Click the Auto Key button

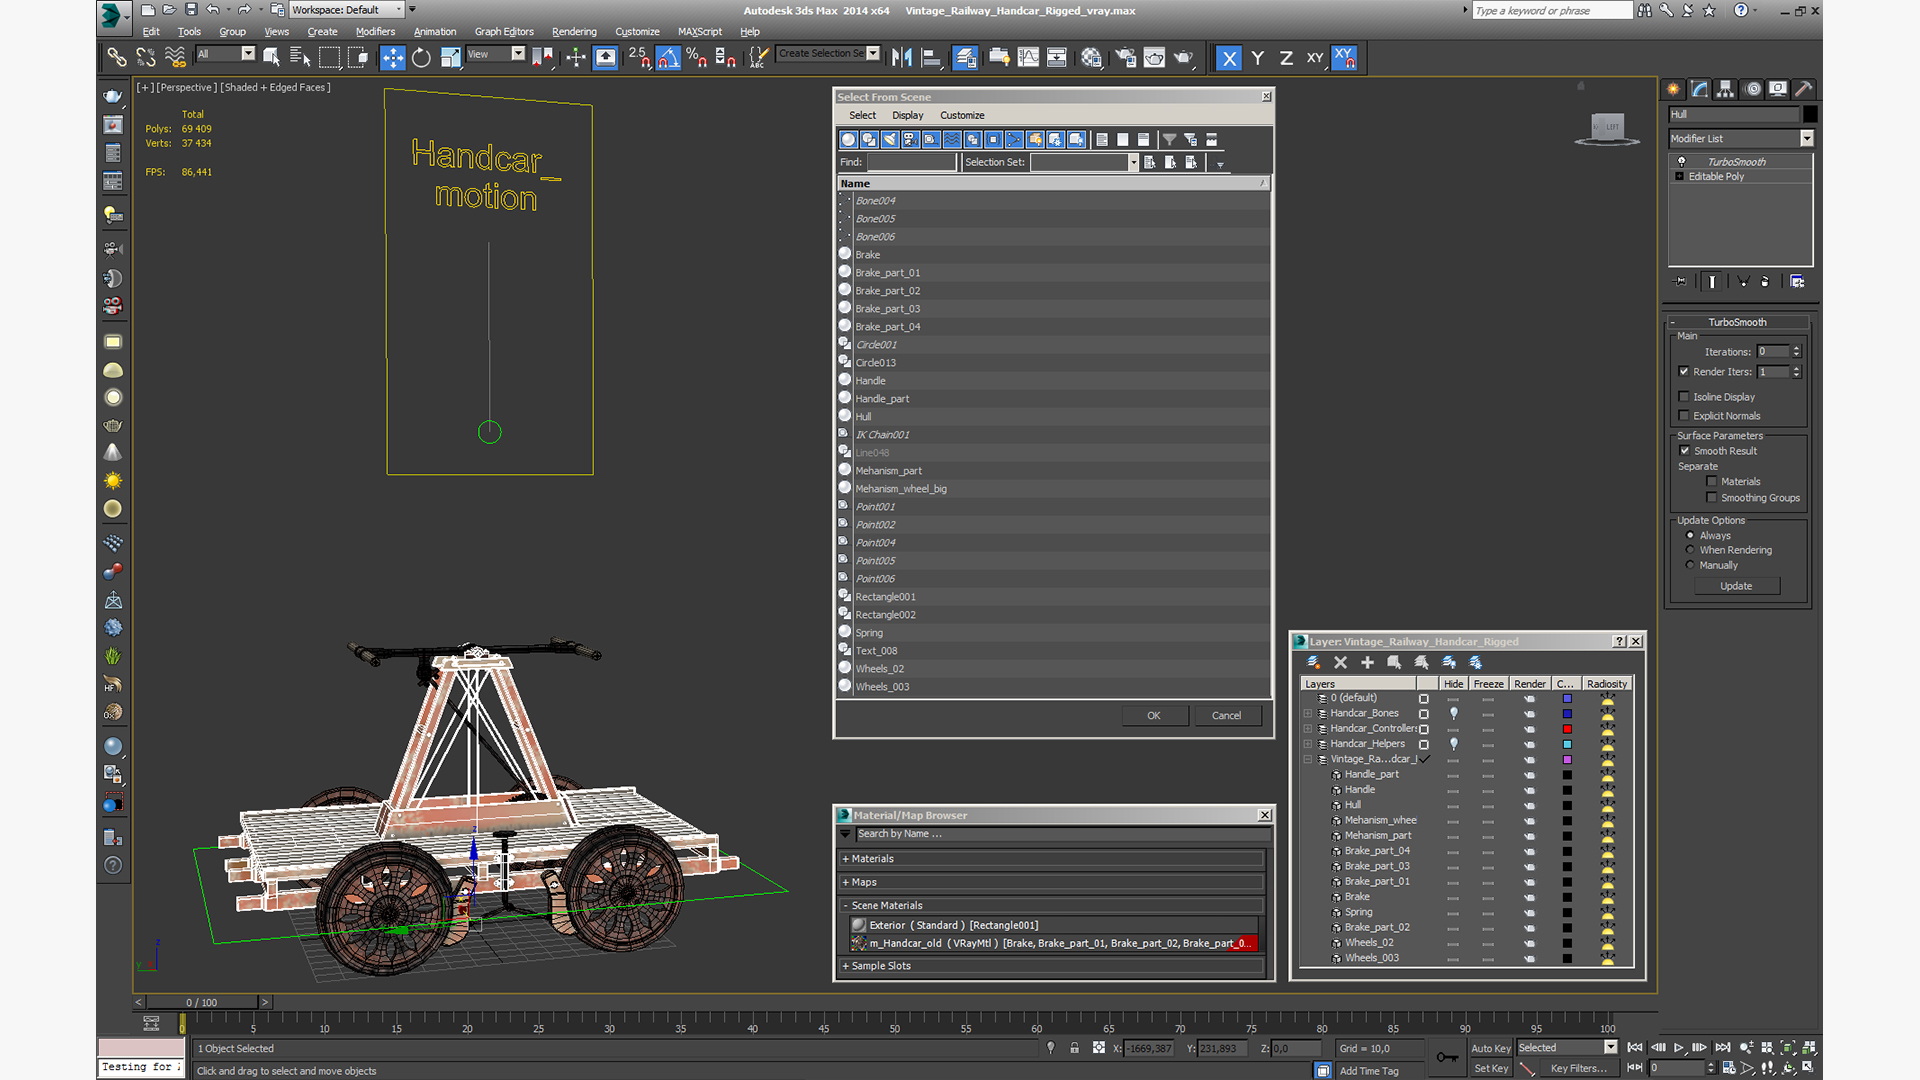coord(1490,1049)
